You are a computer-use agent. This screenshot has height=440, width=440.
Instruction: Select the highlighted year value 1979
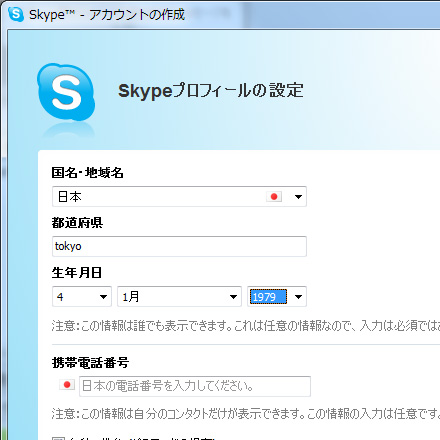[x=268, y=297]
